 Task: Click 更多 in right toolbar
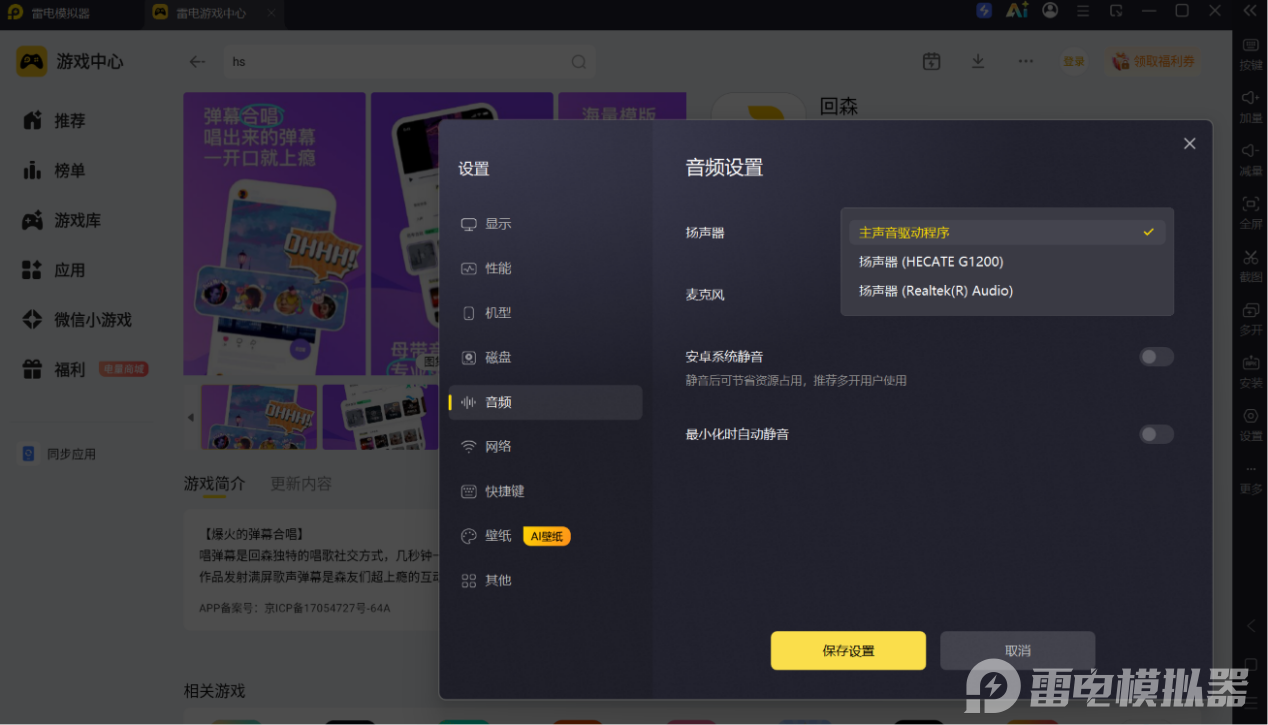[1251, 478]
